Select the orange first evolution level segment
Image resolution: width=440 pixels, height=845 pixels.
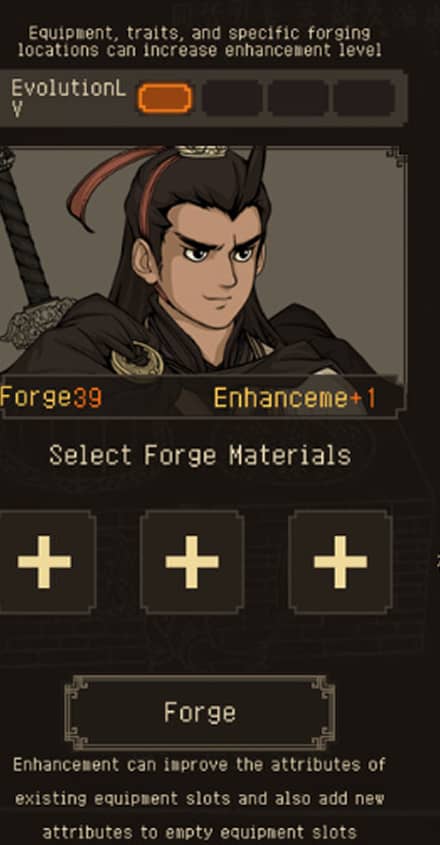click(x=165, y=99)
